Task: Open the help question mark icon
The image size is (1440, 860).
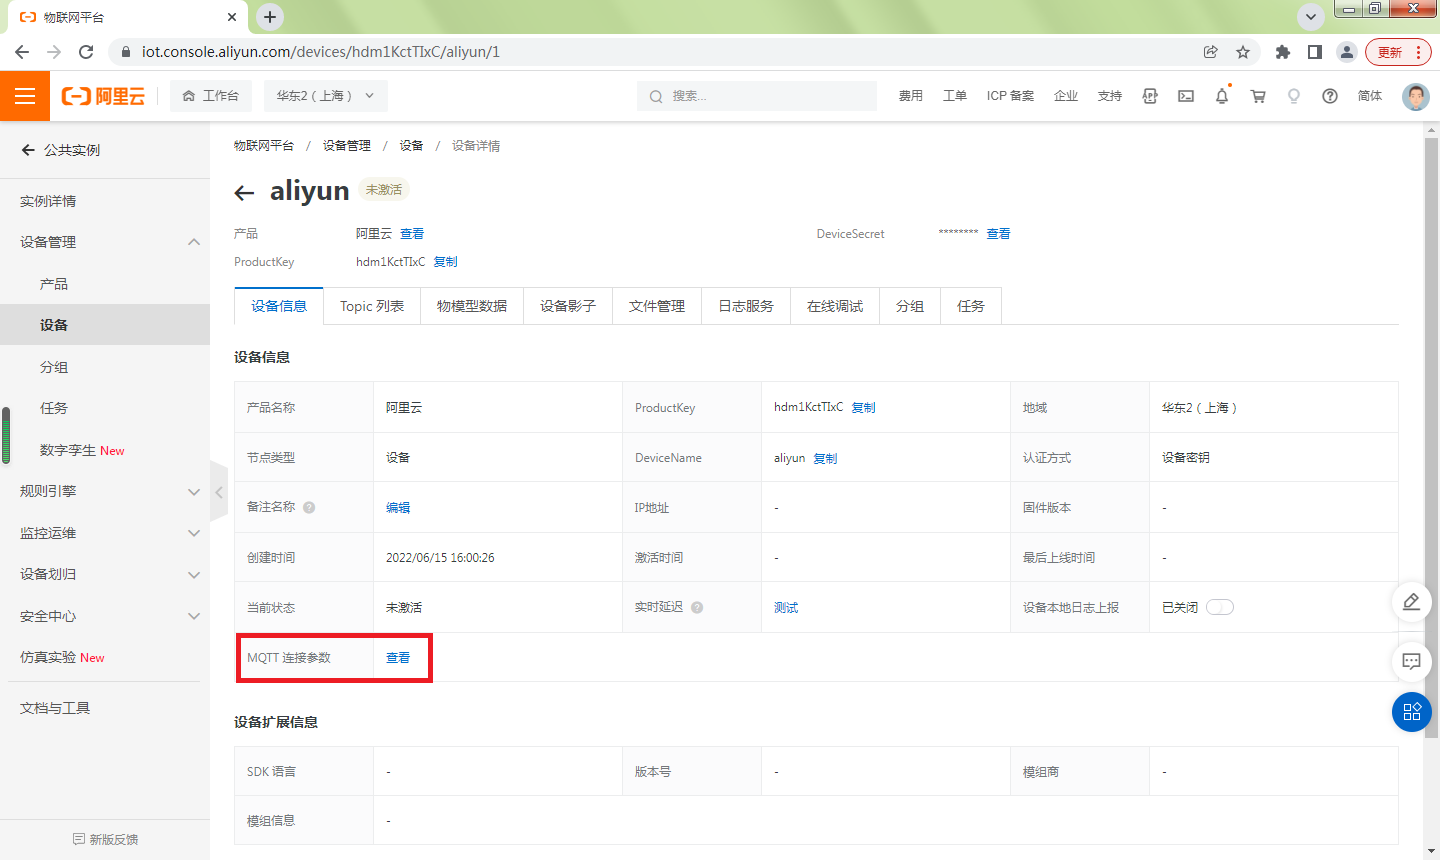Action: (x=1330, y=96)
